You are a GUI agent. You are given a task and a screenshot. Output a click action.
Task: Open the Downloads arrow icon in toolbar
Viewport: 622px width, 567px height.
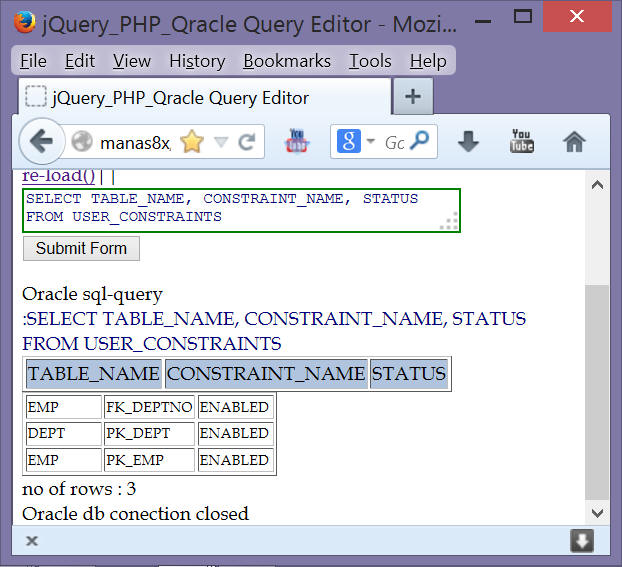[468, 141]
